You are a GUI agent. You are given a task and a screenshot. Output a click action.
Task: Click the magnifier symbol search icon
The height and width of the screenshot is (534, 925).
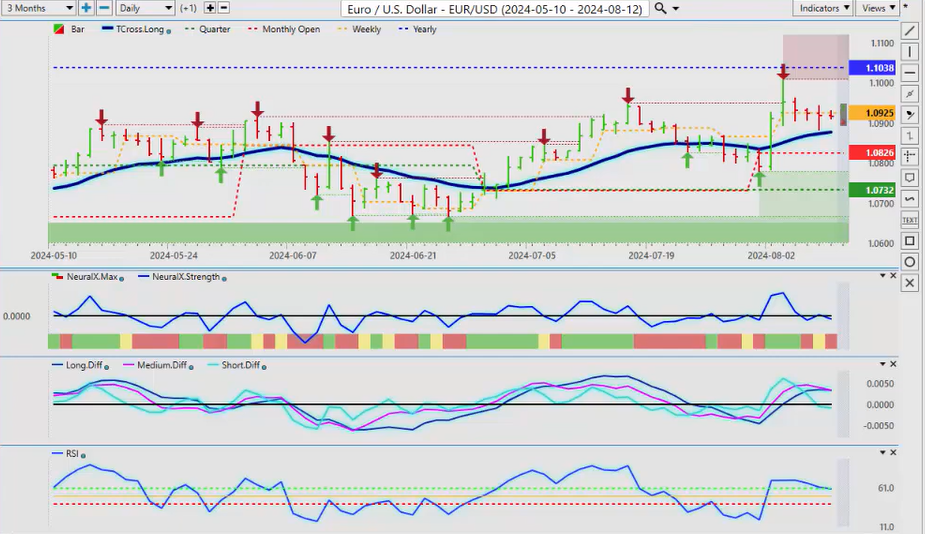pos(660,8)
